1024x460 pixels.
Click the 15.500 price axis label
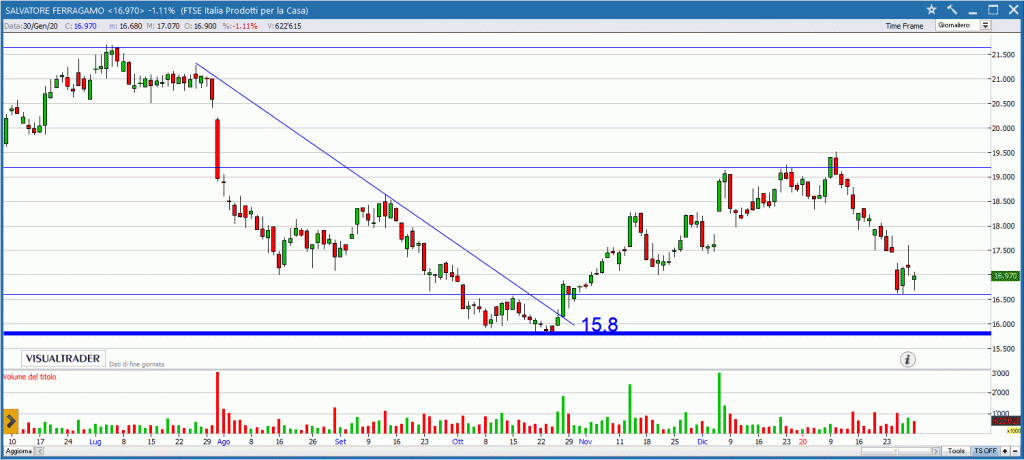click(1003, 349)
